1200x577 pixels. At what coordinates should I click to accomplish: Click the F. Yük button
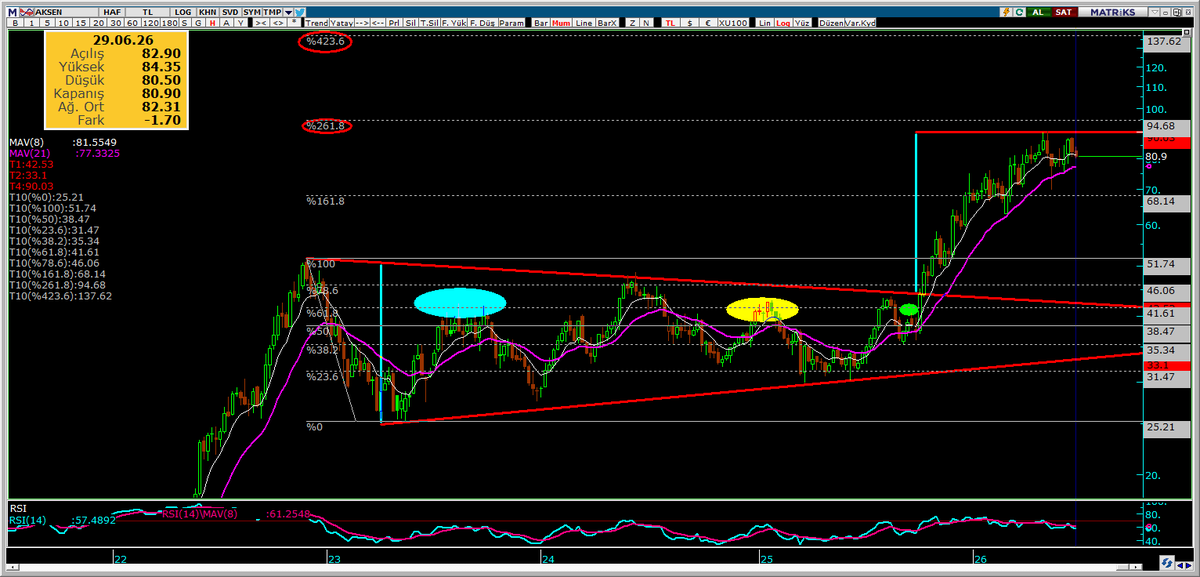click(453, 23)
